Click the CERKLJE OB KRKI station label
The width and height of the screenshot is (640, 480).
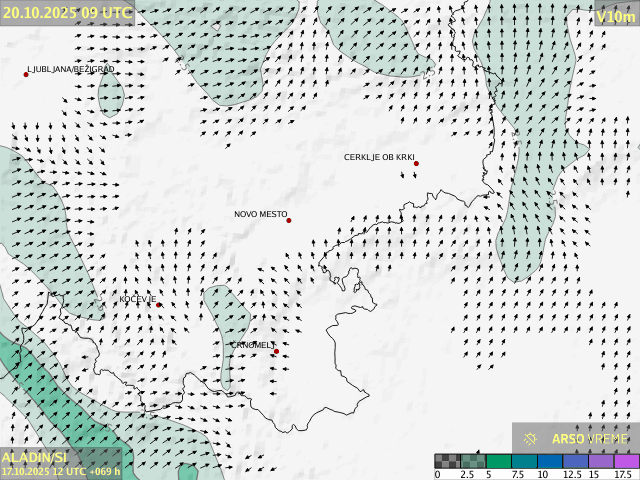(x=378, y=157)
